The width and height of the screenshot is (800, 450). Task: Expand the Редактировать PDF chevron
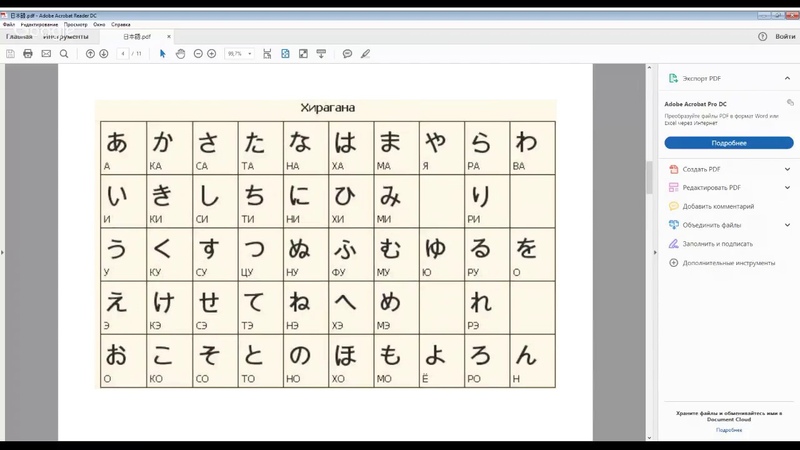point(787,187)
